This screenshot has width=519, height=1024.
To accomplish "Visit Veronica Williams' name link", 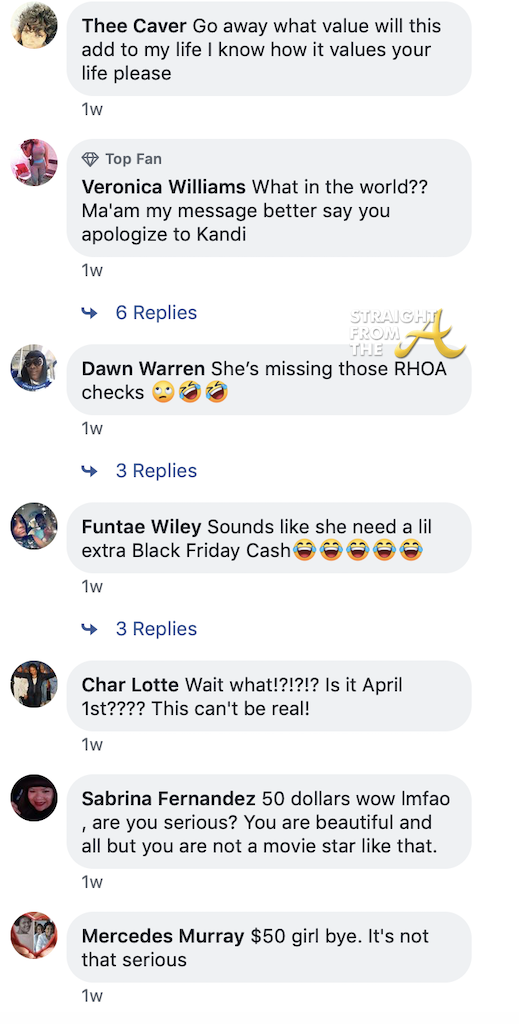I will [x=163, y=187].
